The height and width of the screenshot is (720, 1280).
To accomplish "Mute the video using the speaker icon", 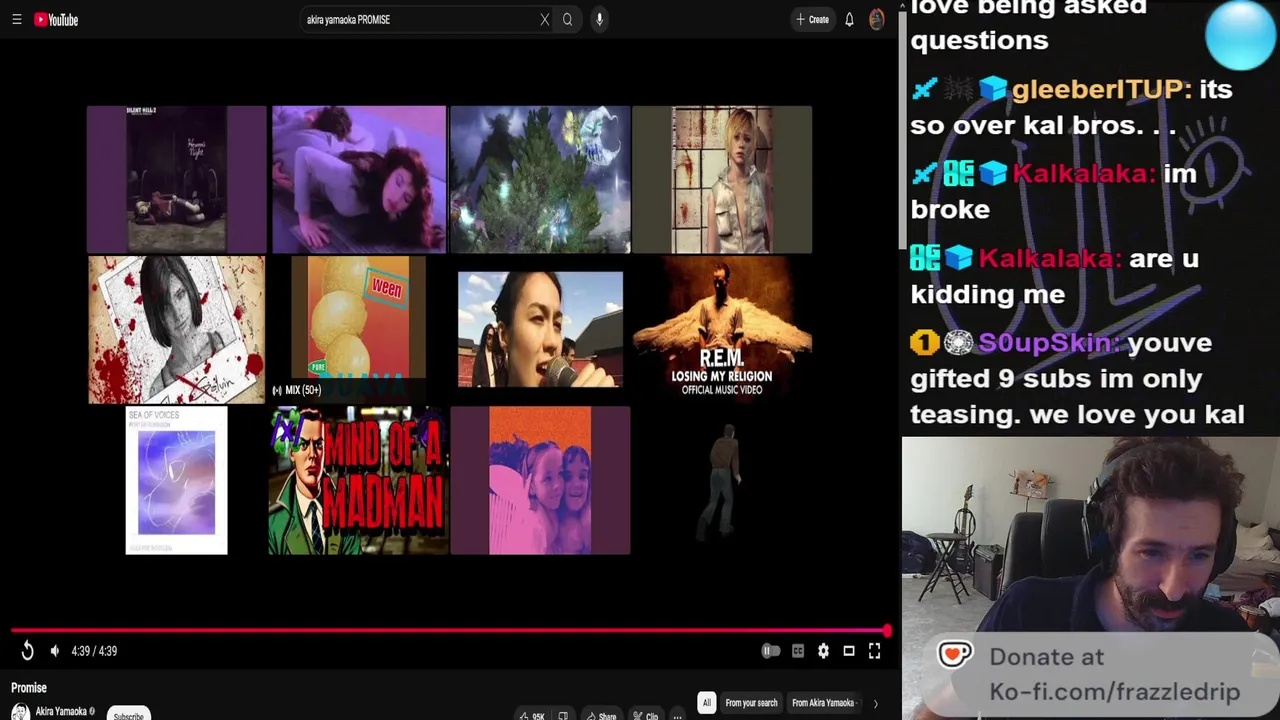I will pos(55,651).
